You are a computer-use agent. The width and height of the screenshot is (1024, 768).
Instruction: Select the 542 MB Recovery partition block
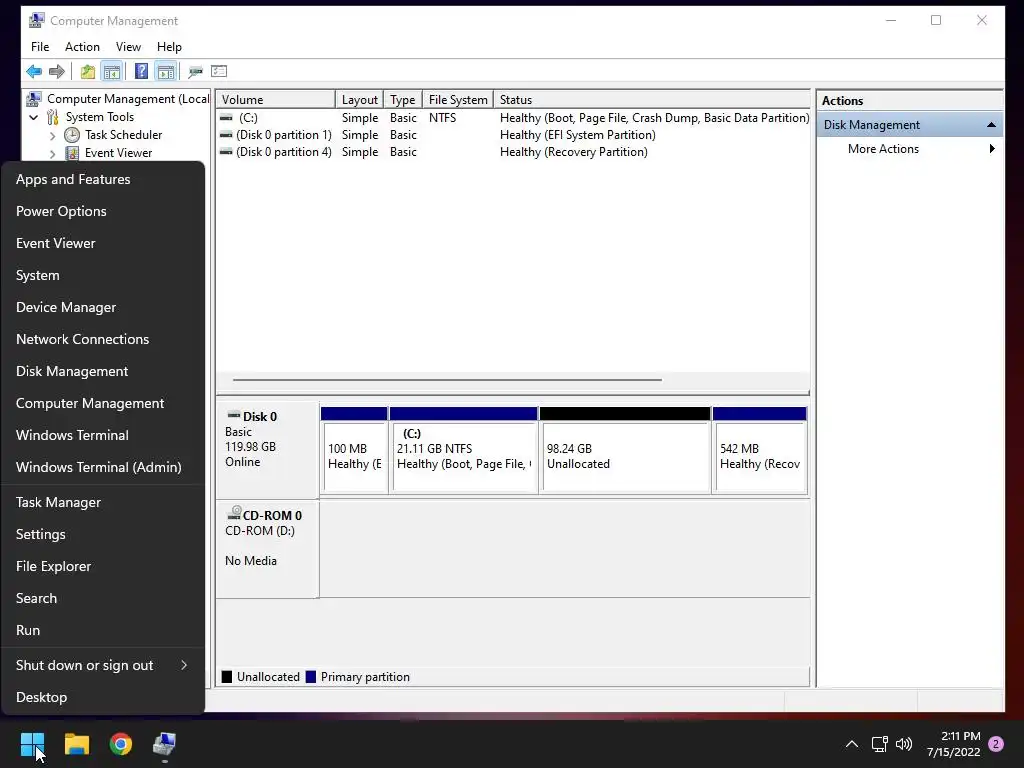click(x=760, y=451)
